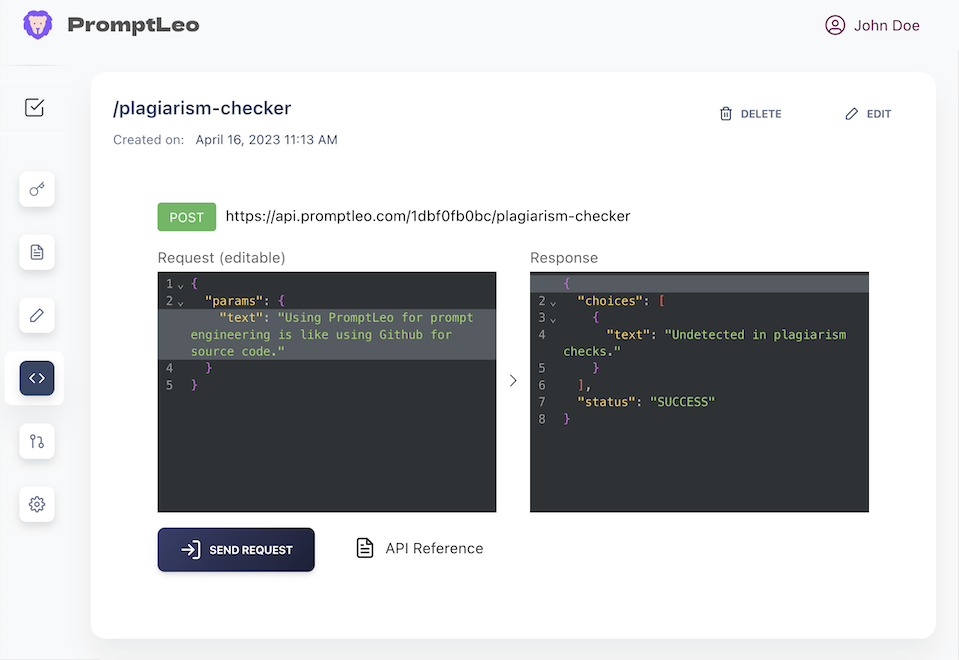Click the endpoint URL text

pyautogui.click(x=428, y=216)
